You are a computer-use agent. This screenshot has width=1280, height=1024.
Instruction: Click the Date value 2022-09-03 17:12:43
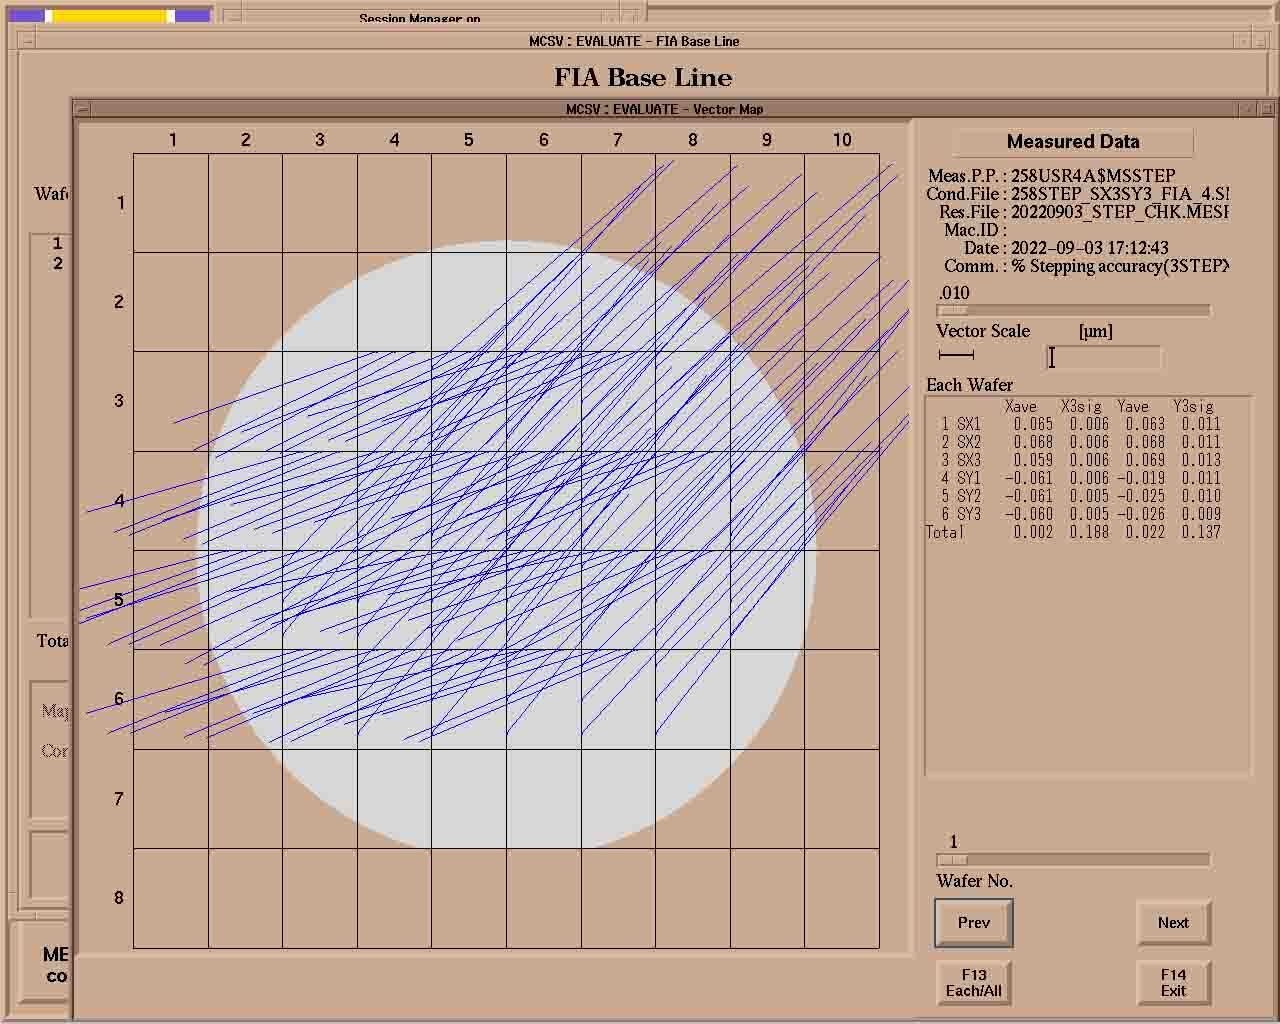1090,248
